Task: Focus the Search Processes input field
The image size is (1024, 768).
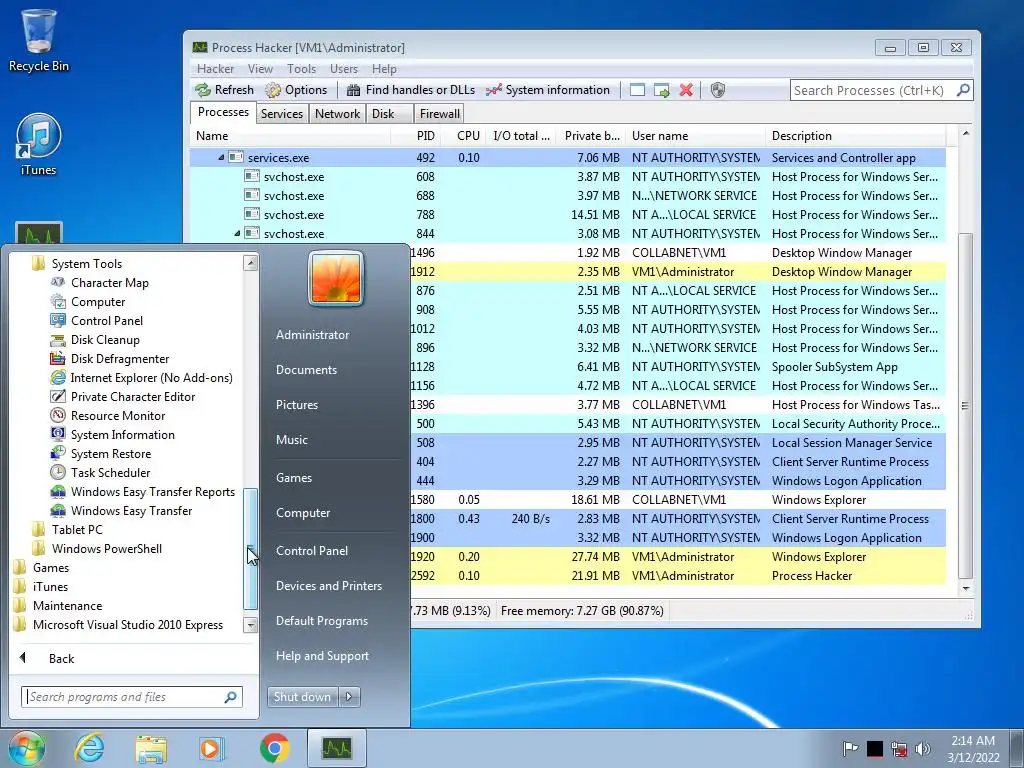Action: coord(872,90)
